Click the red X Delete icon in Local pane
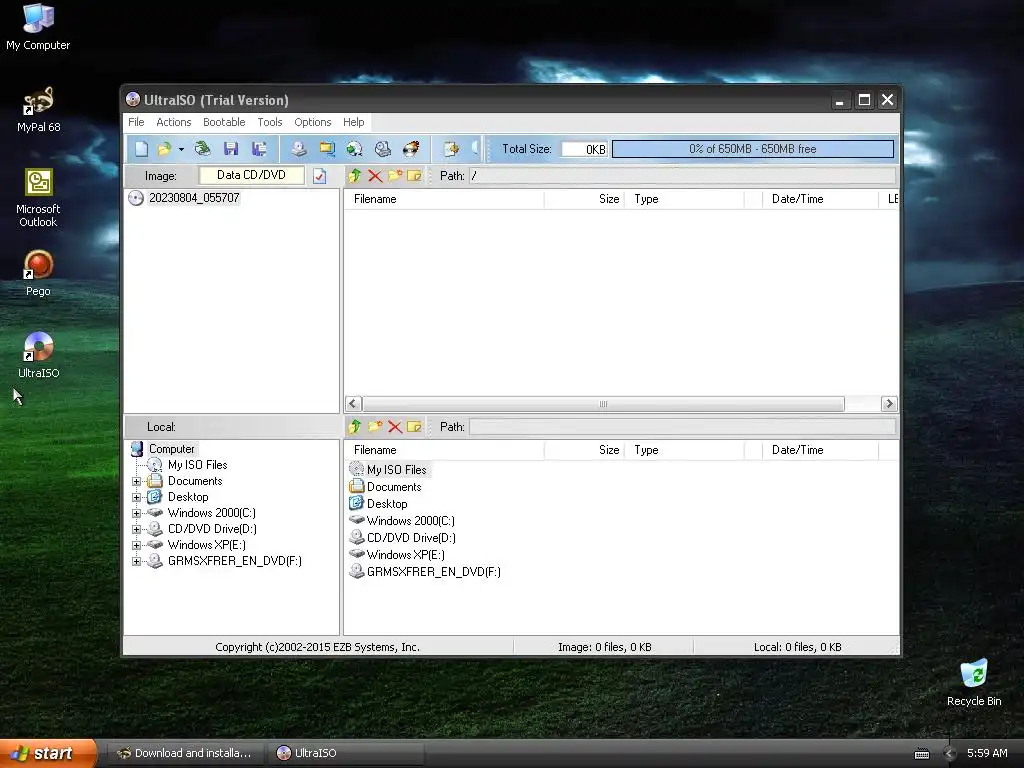1024x768 pixels. tap(394, 426)
